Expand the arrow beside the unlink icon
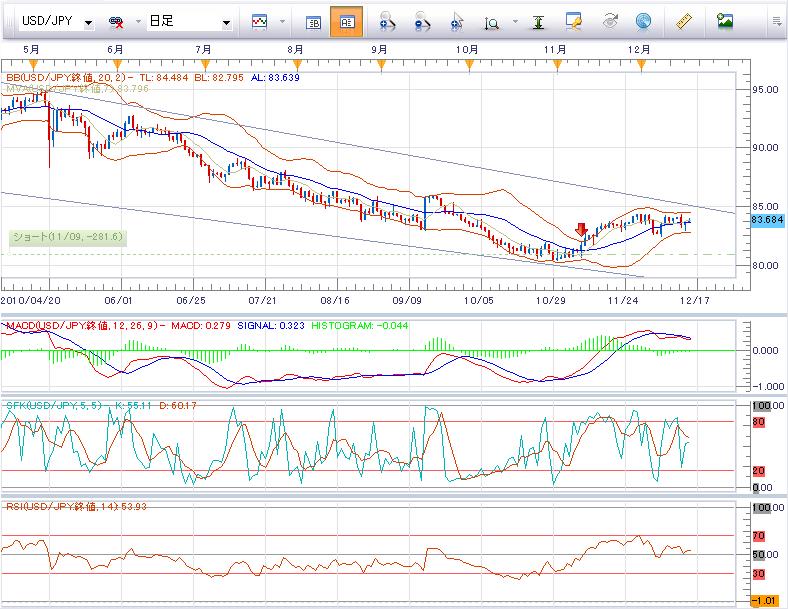 138,22
